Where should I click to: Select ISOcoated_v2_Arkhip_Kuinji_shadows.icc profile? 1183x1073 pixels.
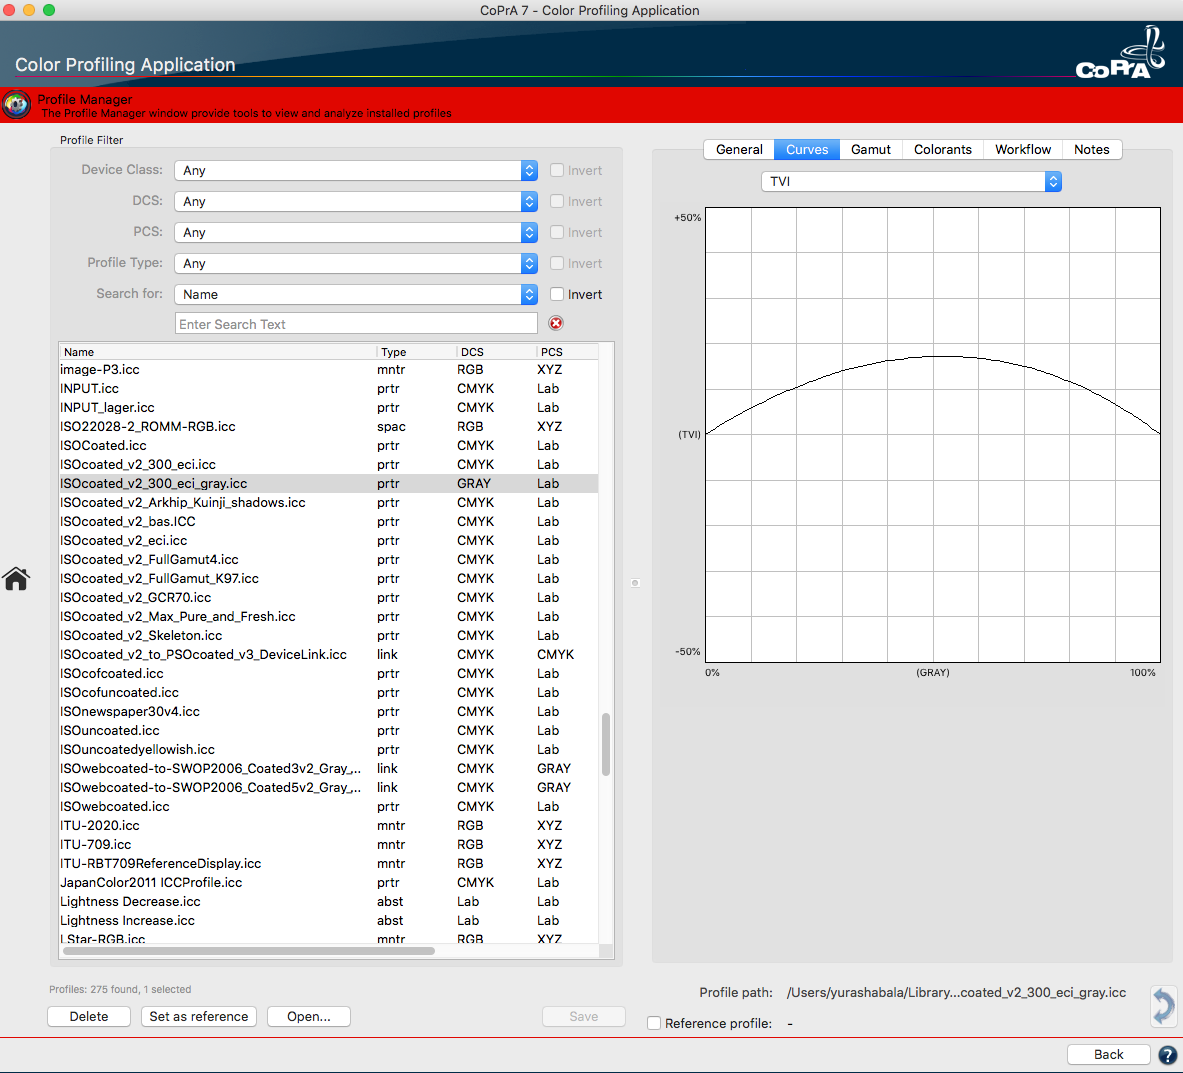click(x=329, y=503)
